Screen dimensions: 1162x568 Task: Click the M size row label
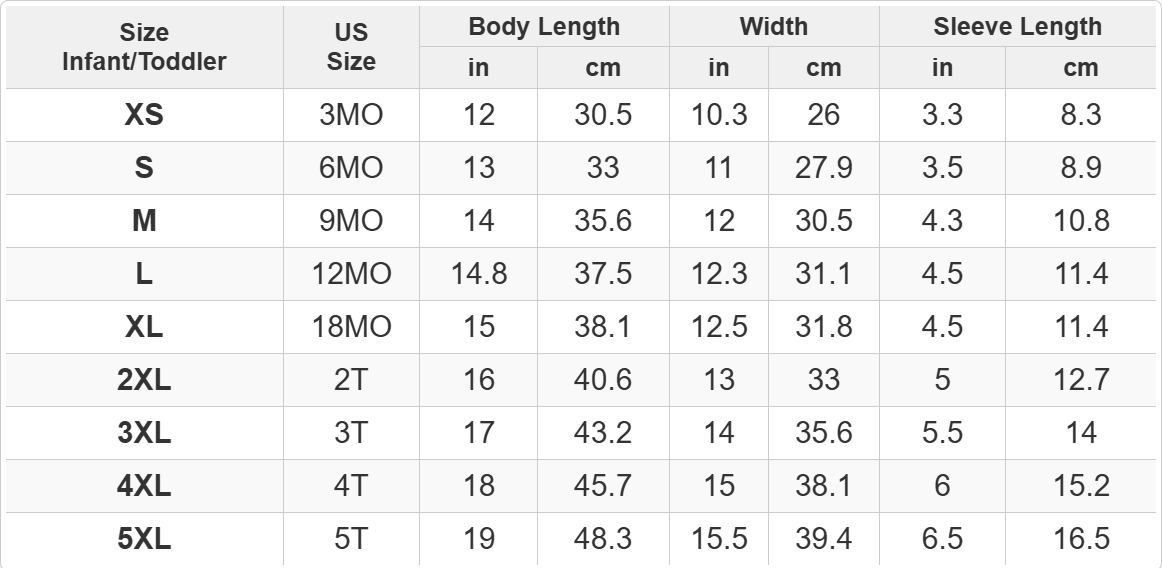coord(144,221)
